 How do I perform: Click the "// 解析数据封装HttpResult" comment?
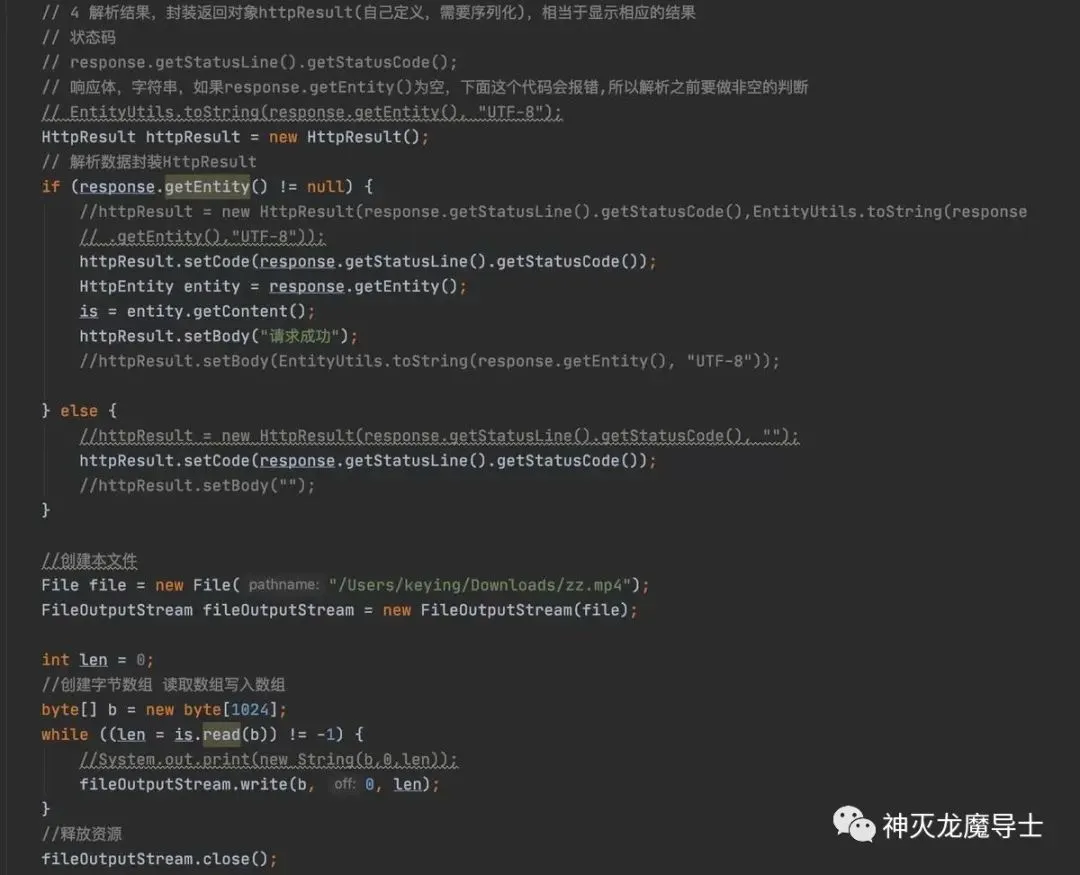point(149,162)
